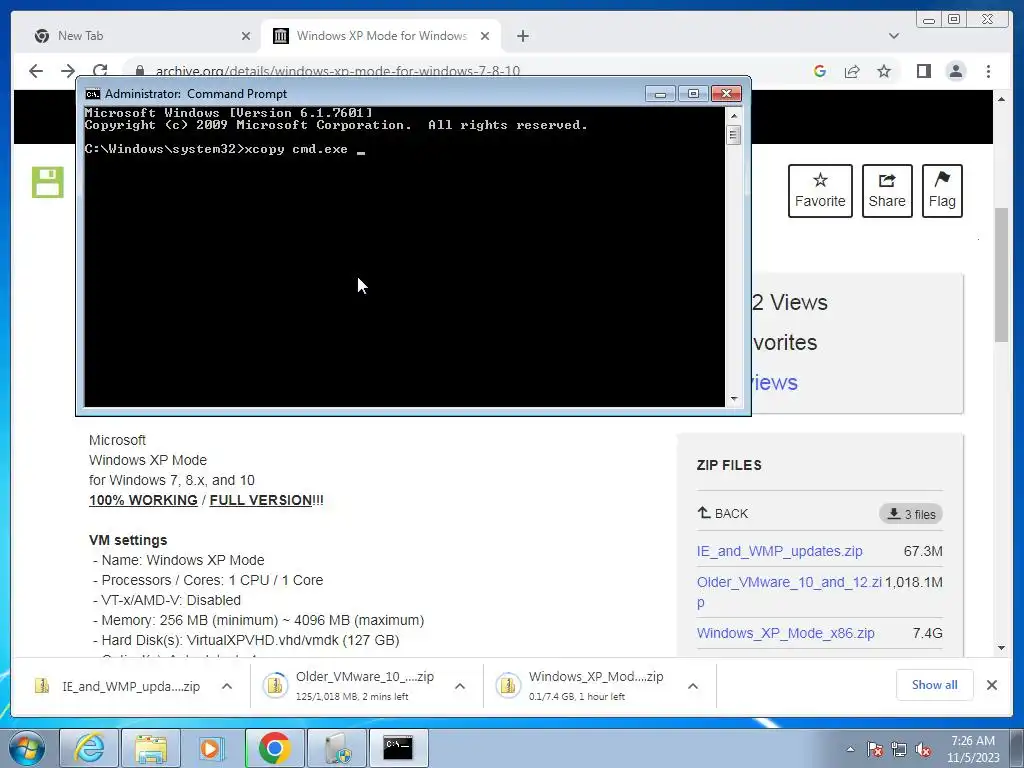Close the Windows XP Mode tab
Viewport: 1024px width, 768px height.
pyautogui.click(x=485, y=36)
